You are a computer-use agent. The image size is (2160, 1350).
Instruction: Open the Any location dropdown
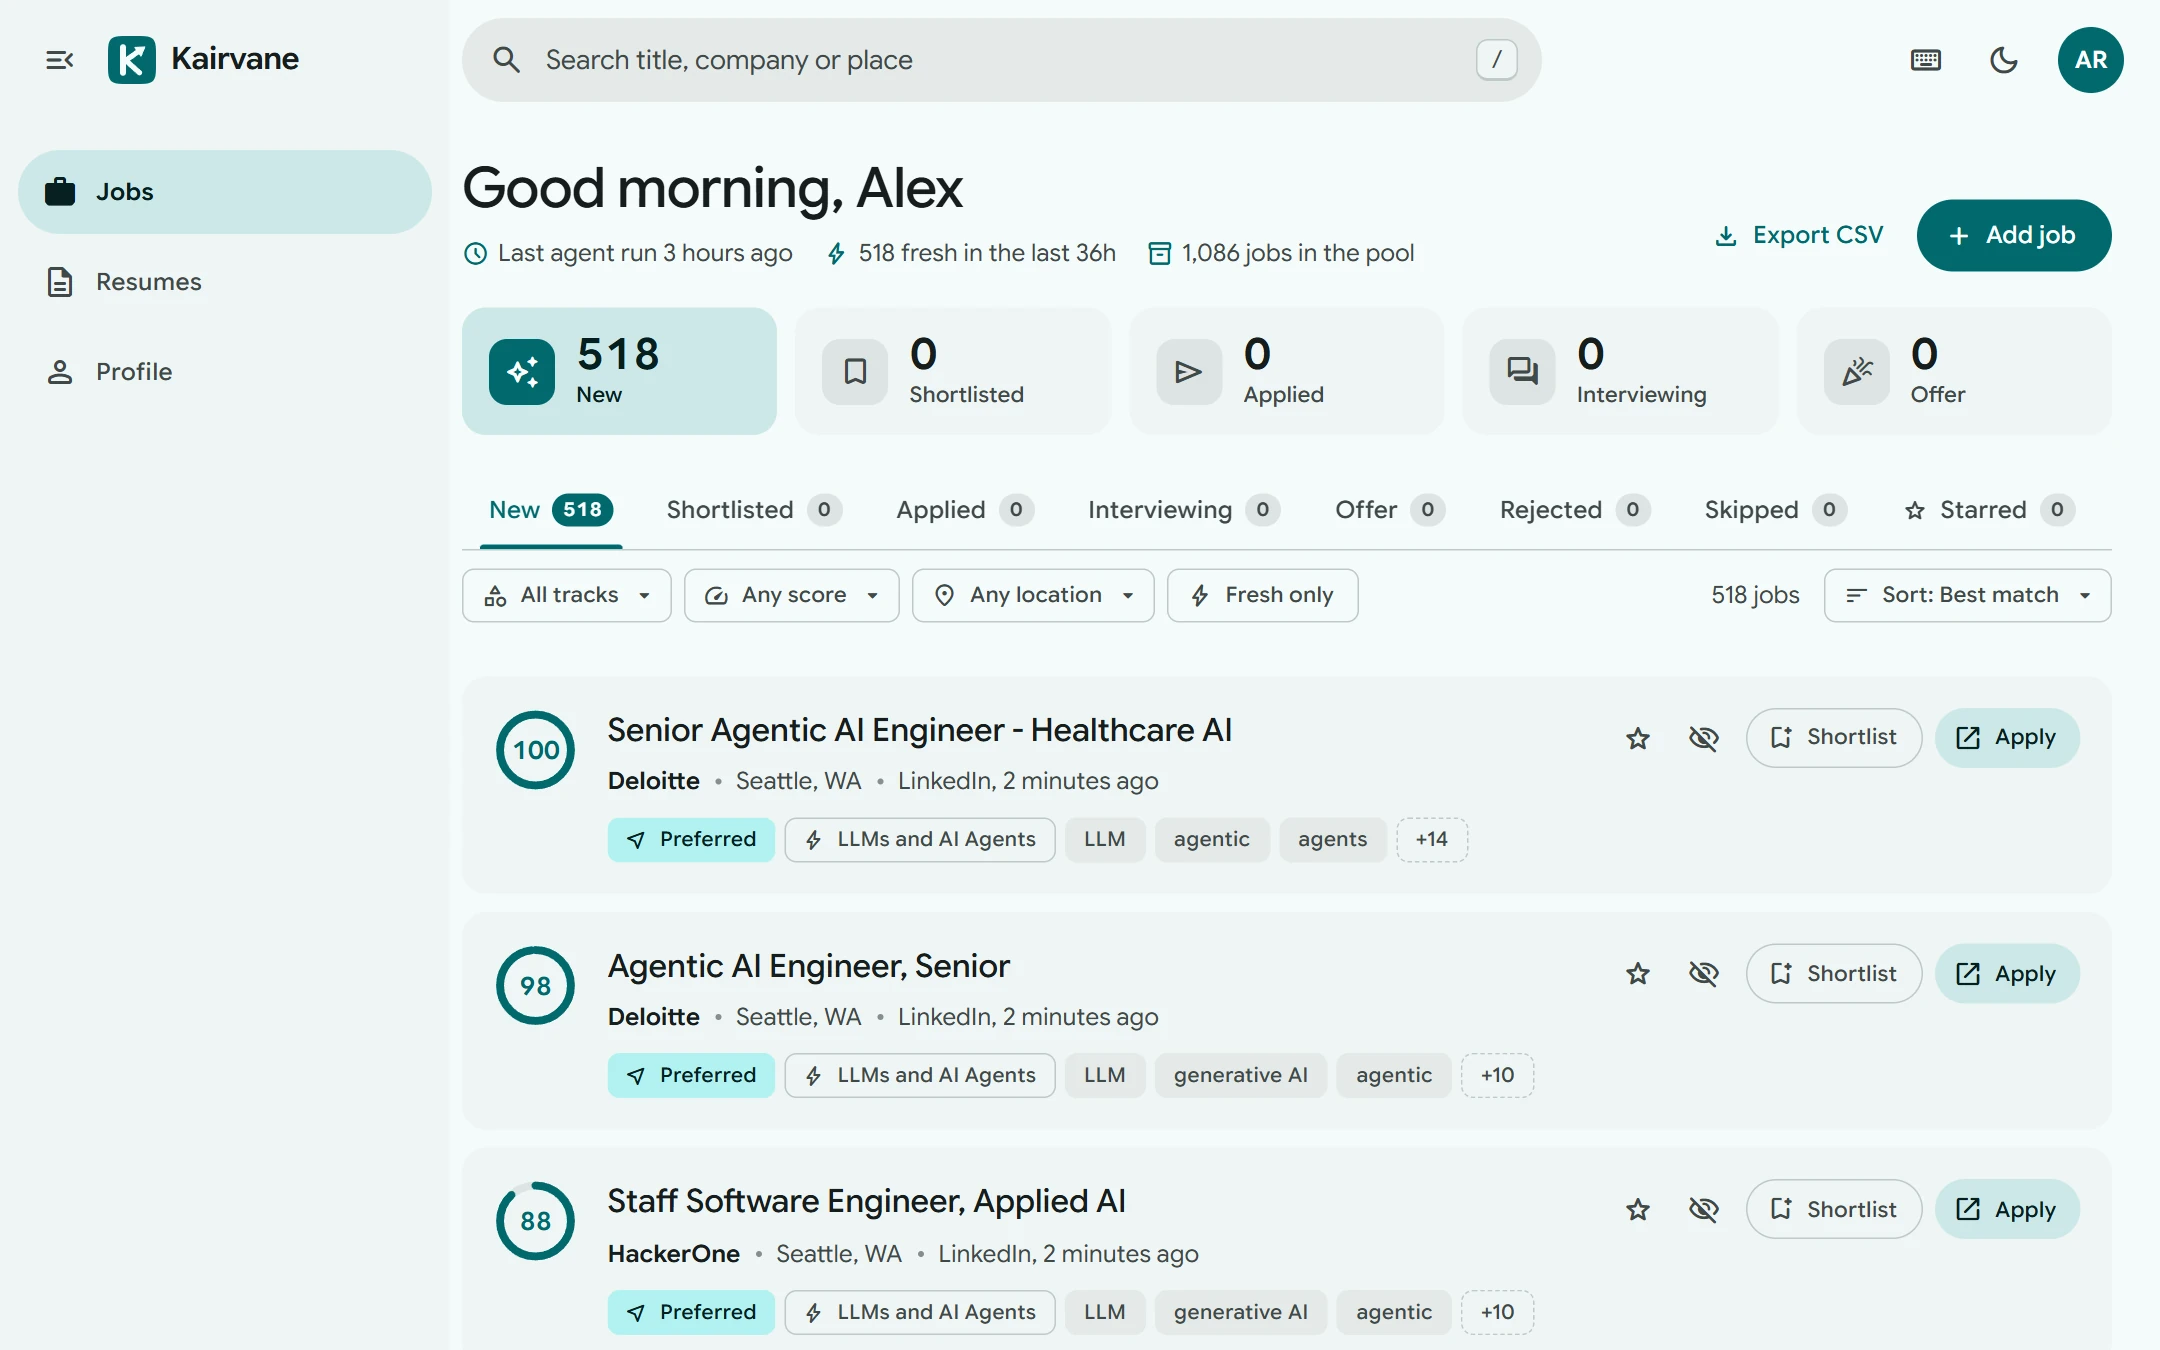pyautogui.click(x=1033, y=596)
